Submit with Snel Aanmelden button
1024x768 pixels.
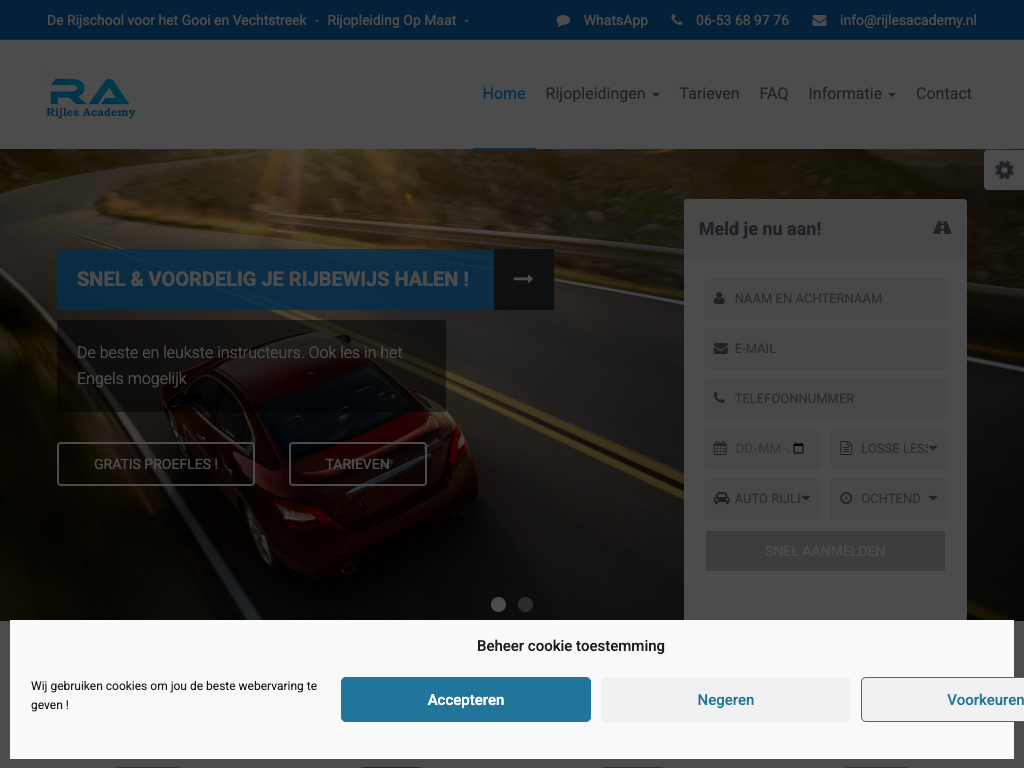tap(825, 551)
